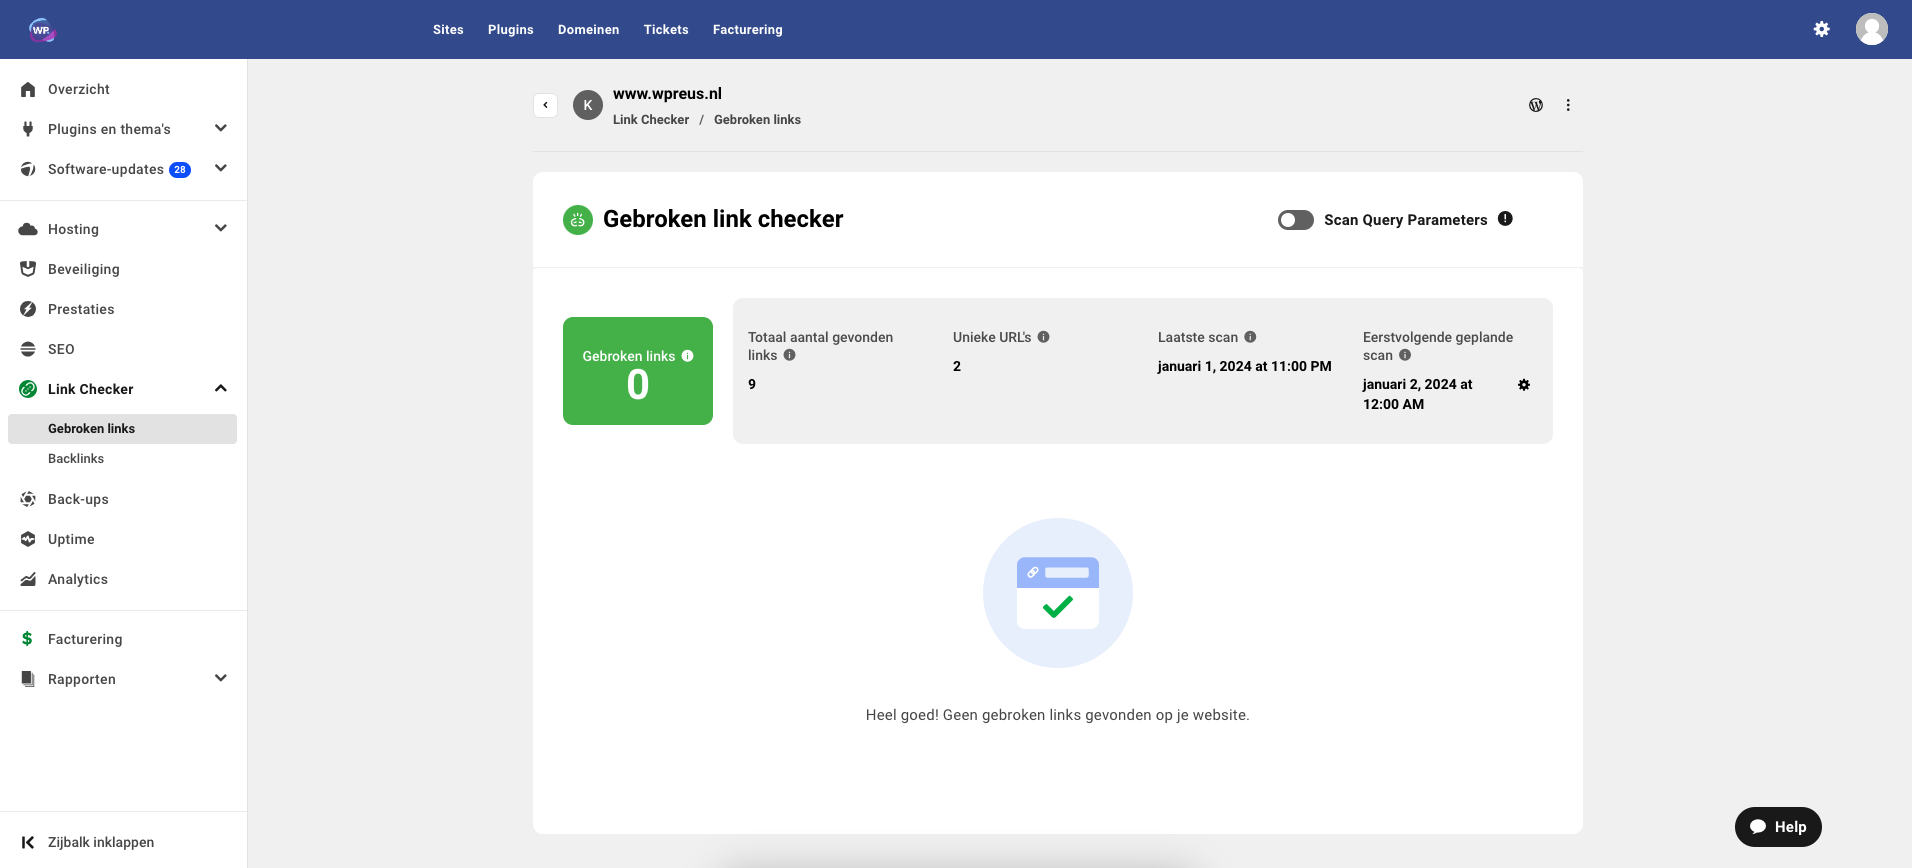Open the settings gear in top bar
Viewport: 1912px width, 868px height.
[x=1821, y=29]
